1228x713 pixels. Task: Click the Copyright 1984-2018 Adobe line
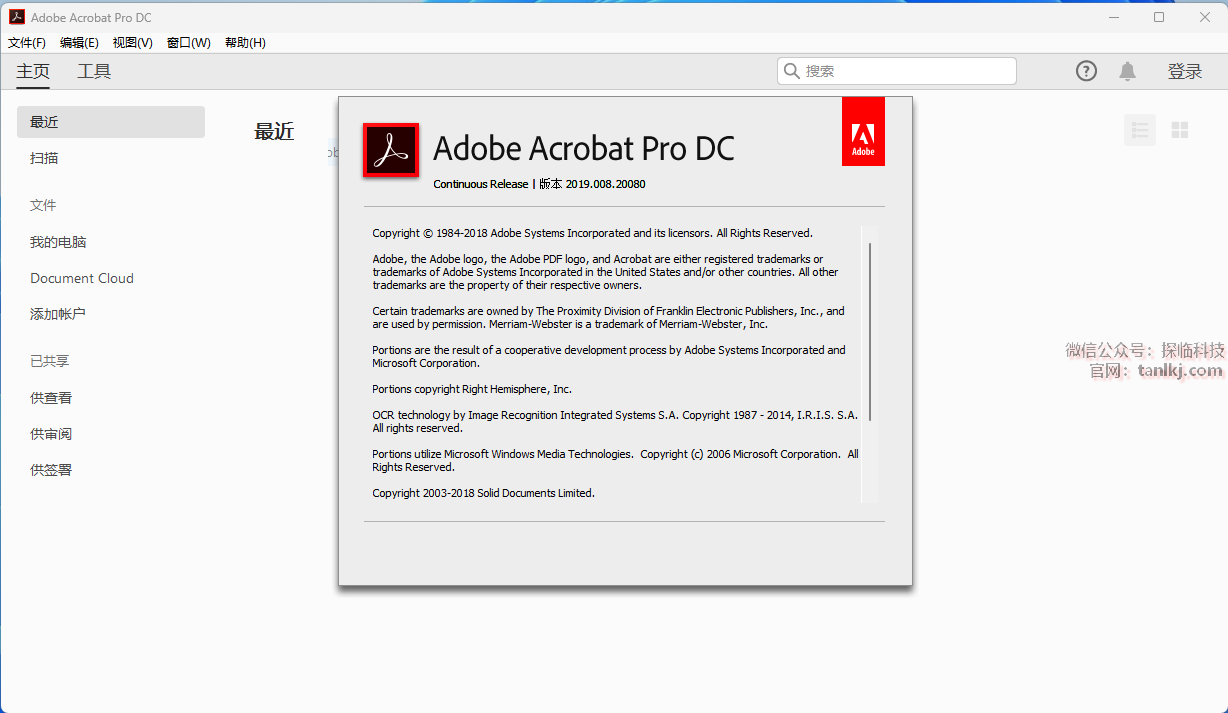pos(592,233)
